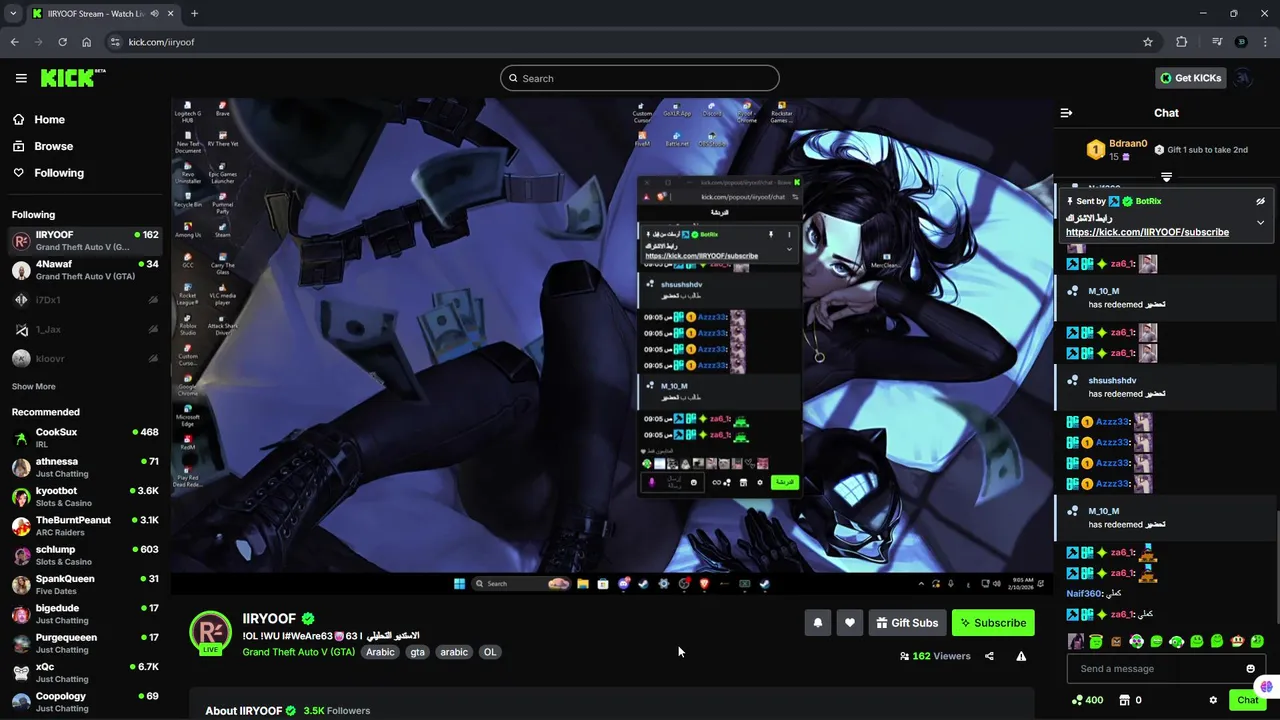Insert angry brown box emote

pyautogui.click(x=1116, y=642)
